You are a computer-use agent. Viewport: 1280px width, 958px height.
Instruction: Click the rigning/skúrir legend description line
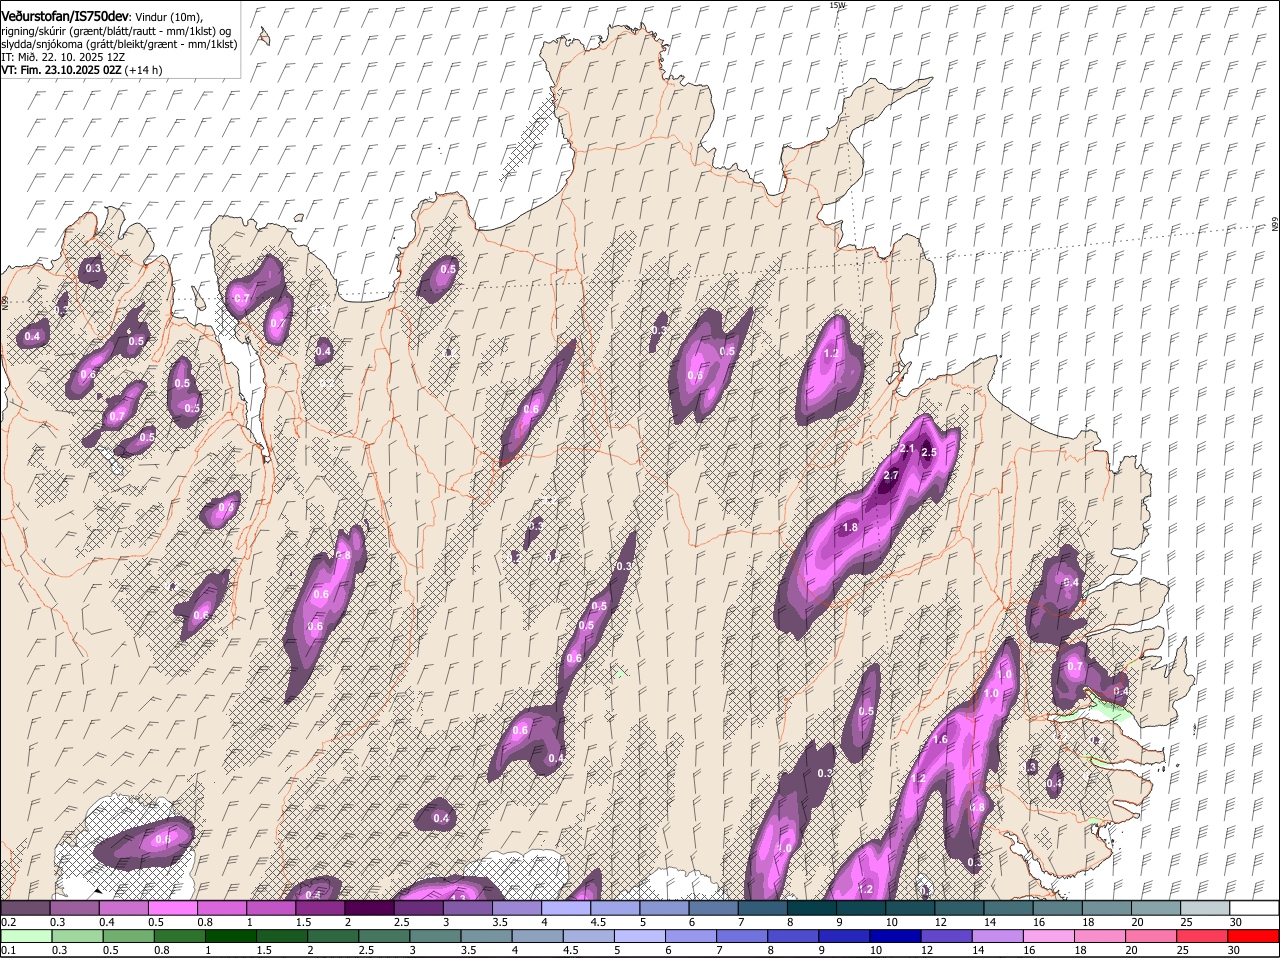coord(118,31)
